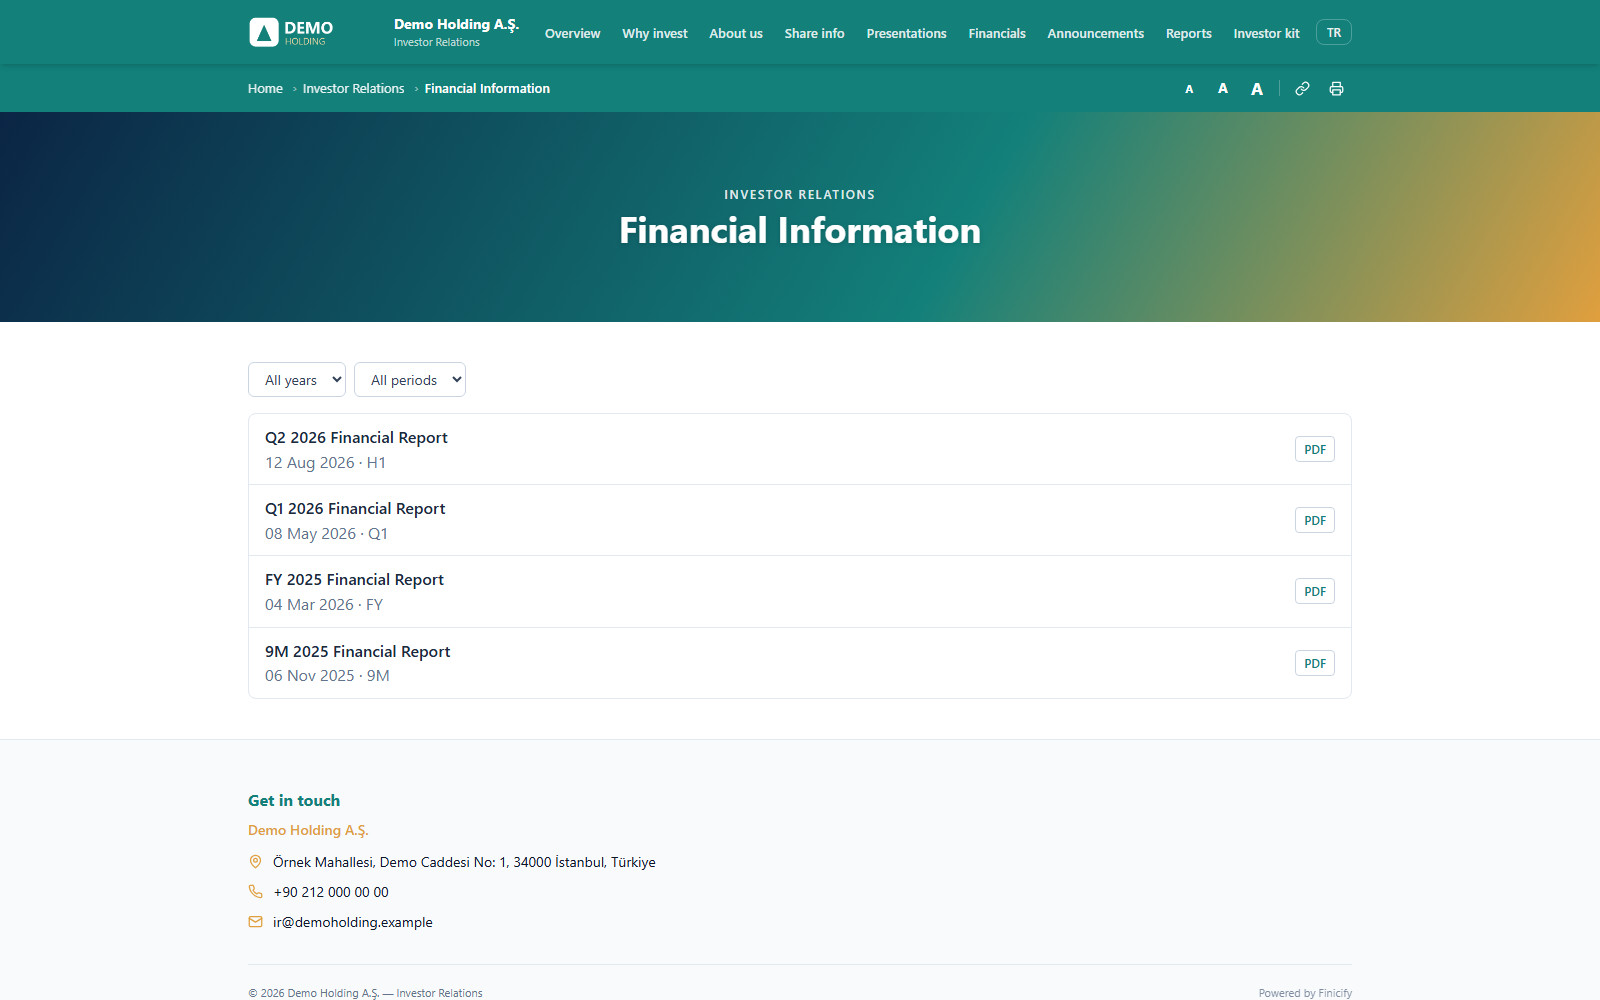Screen dimensions: 1600x1000
Task: Download PDF for 9M 2025 Financial Report
Action: 1315,664
